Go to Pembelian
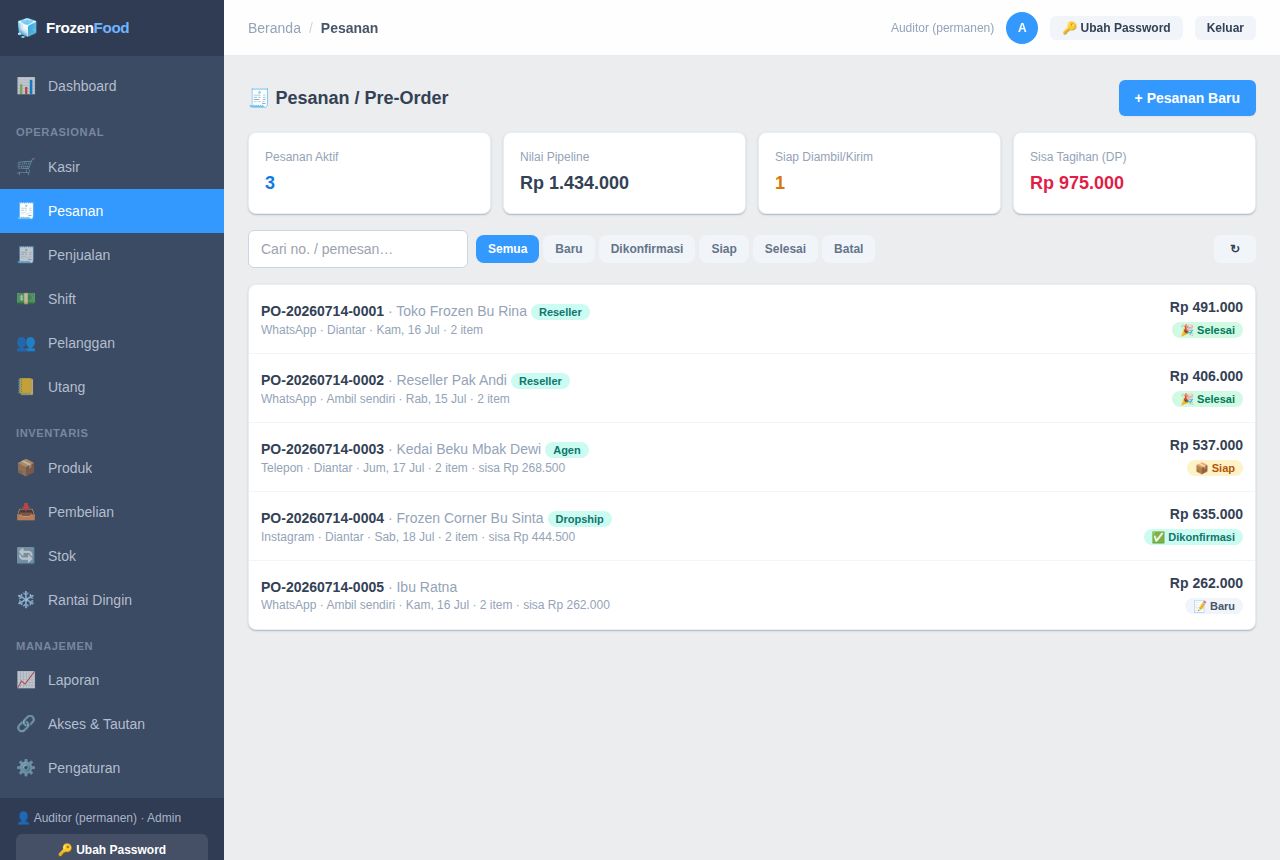This screenshot has height=860, width=1280. pyautogui.click(x=112, y=512)
